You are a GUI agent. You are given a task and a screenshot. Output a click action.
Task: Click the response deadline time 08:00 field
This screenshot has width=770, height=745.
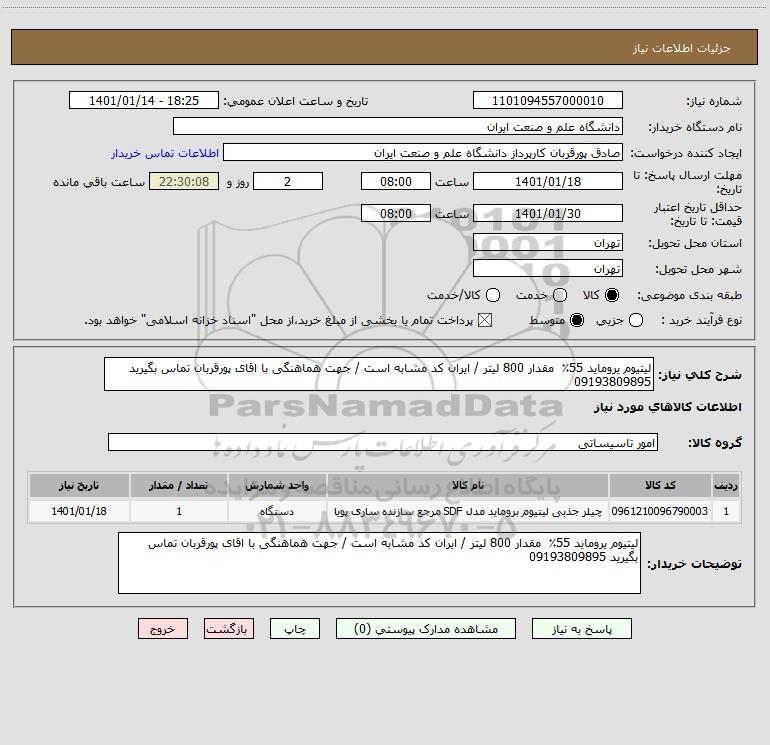[x=396, y=181]
